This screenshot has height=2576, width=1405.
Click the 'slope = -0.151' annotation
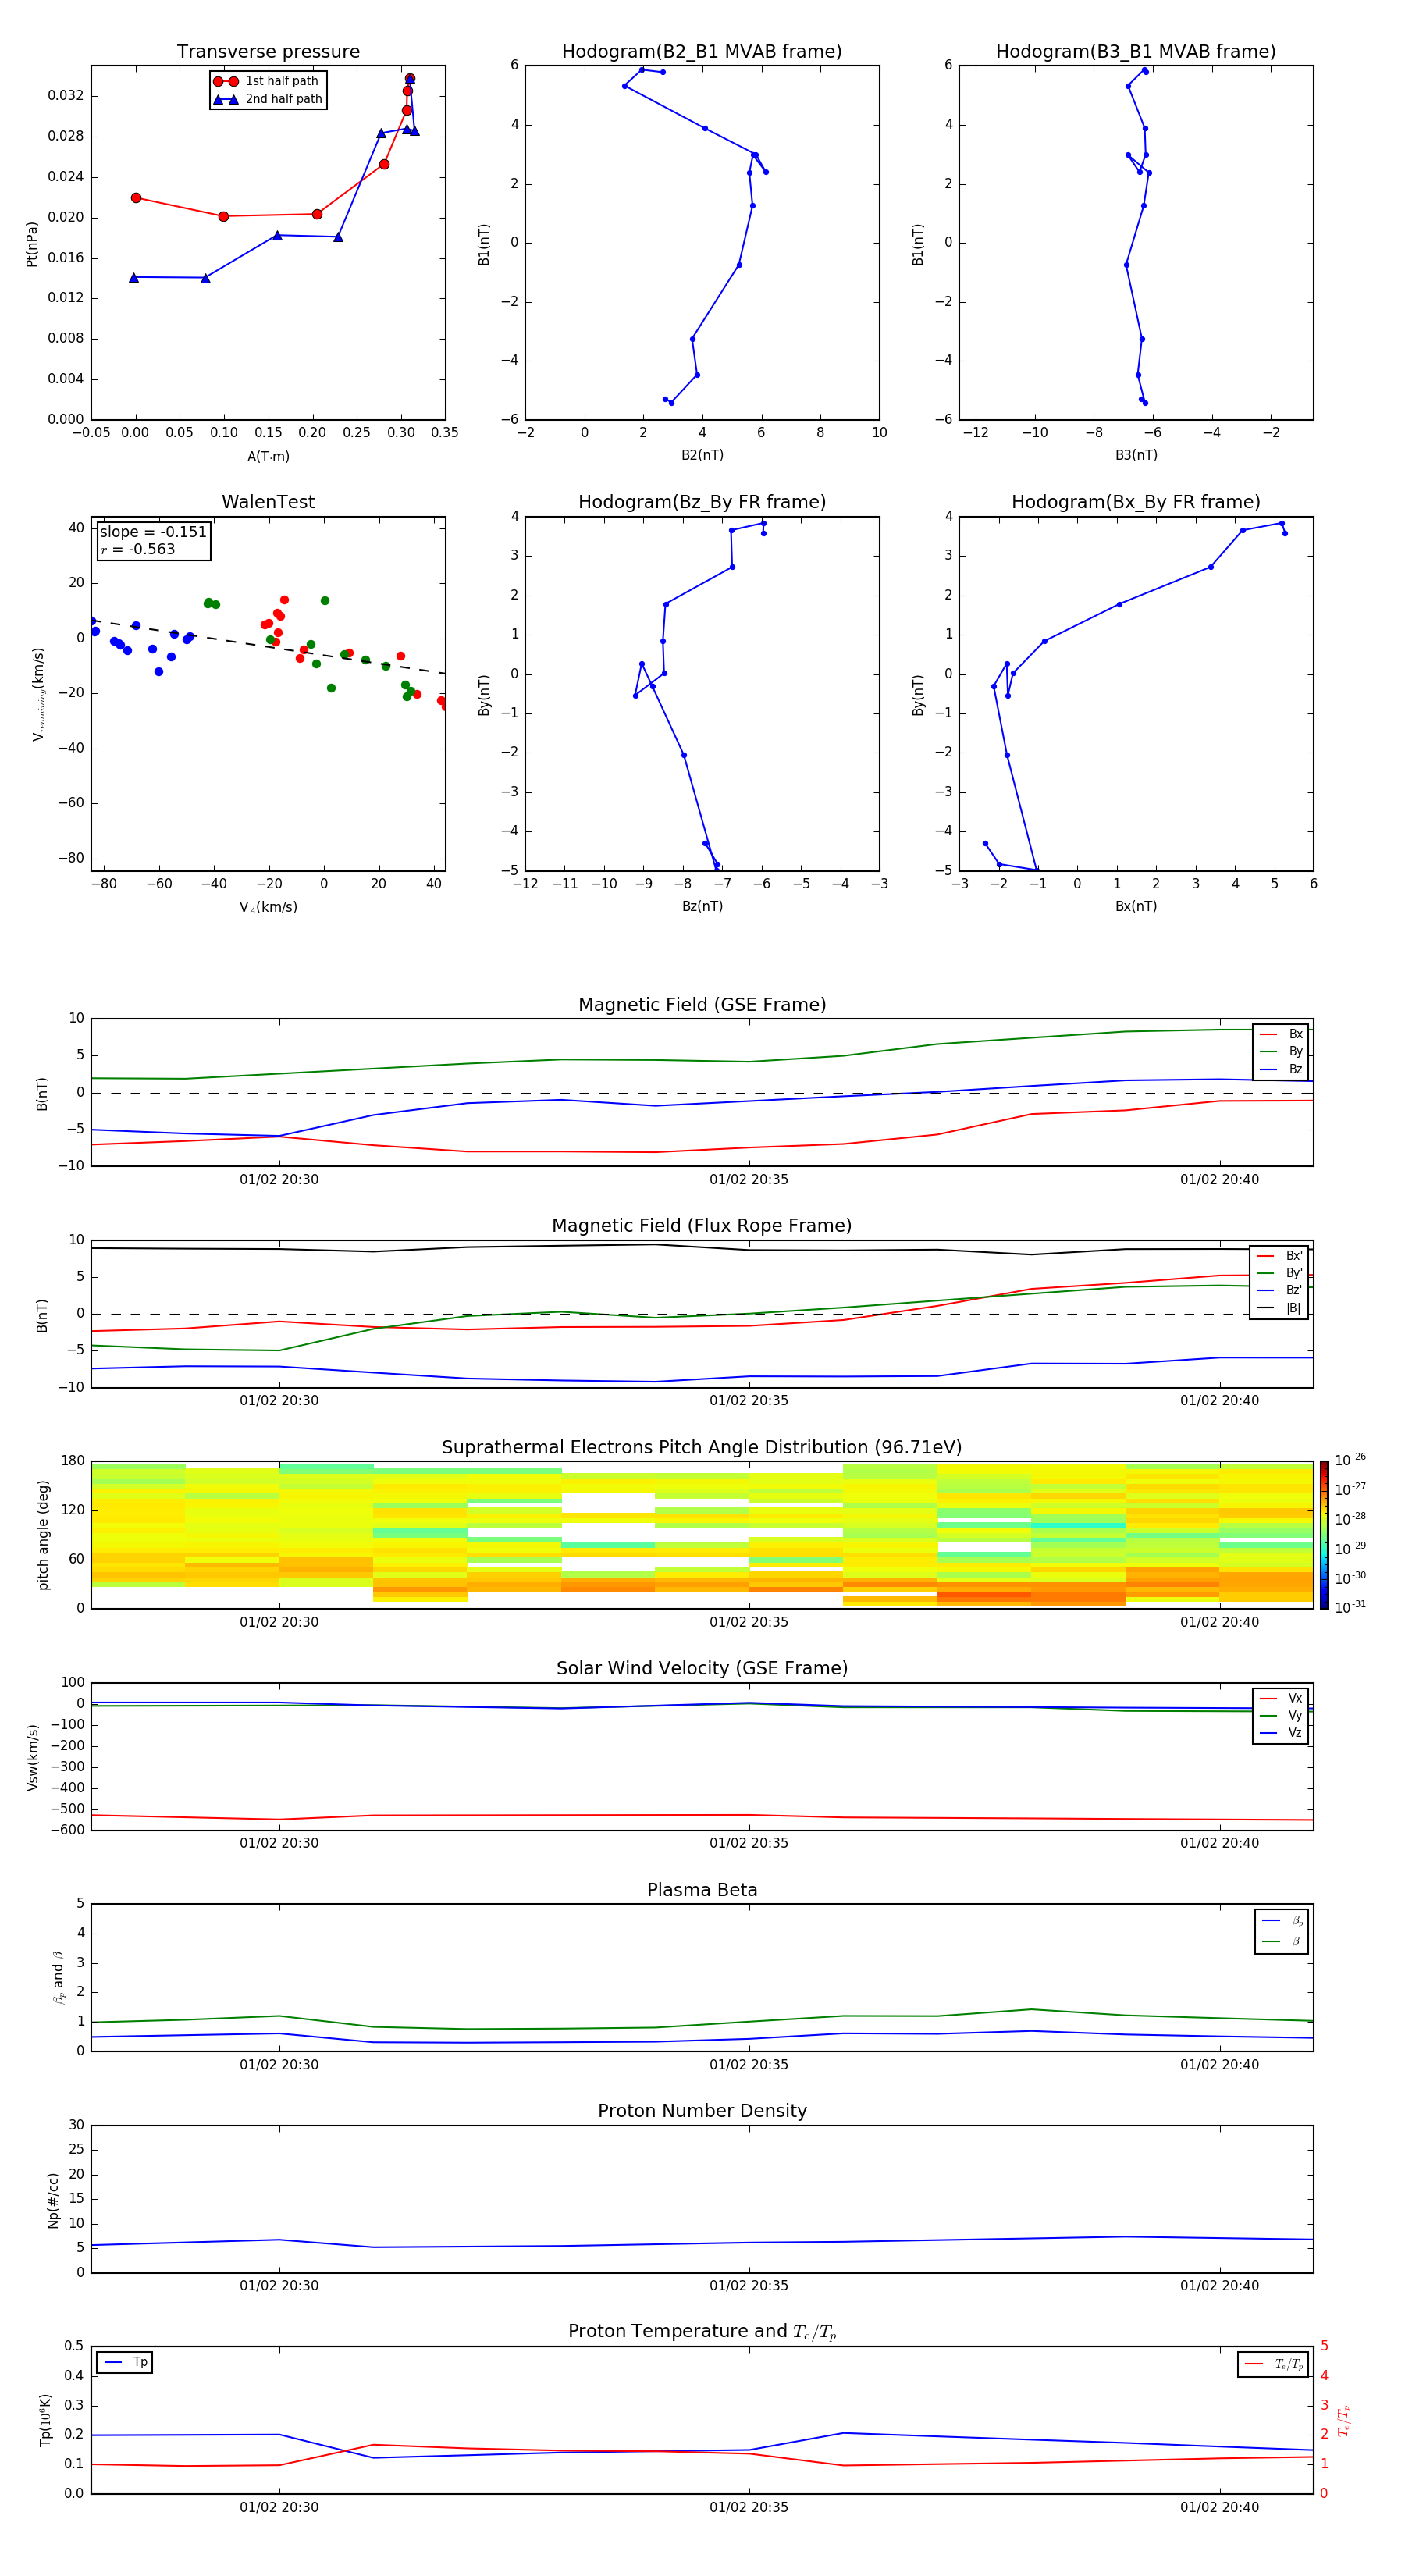point(153,532)
